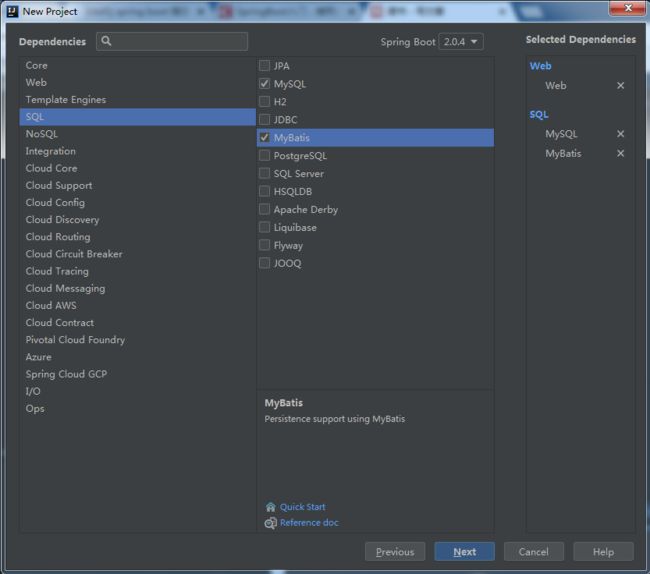Remove Web from selected dependencies
This screenshot has height=574, width=650.
(x=620, y=85)
